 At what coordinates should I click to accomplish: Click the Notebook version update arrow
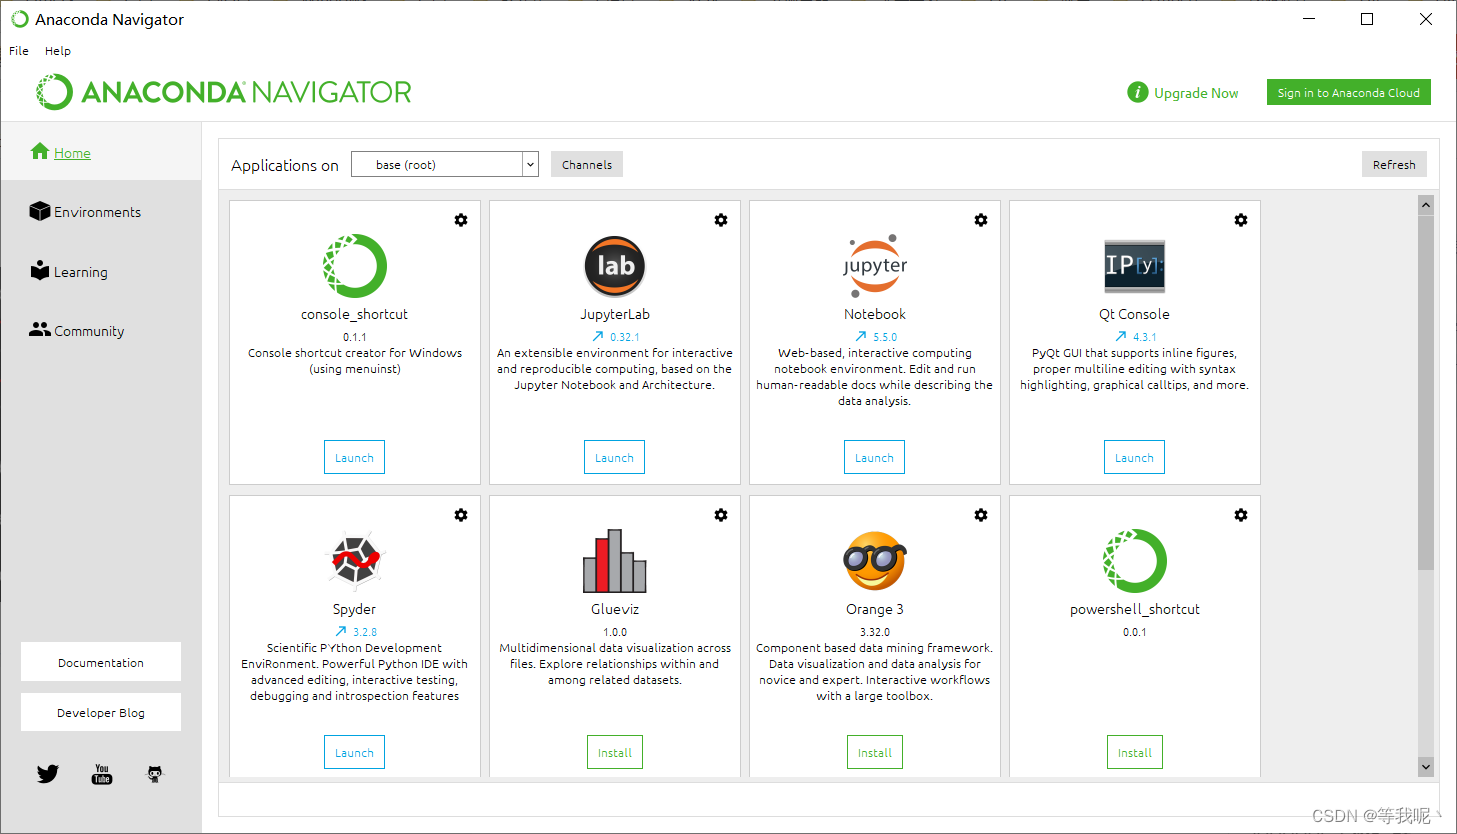coord(861,337)
